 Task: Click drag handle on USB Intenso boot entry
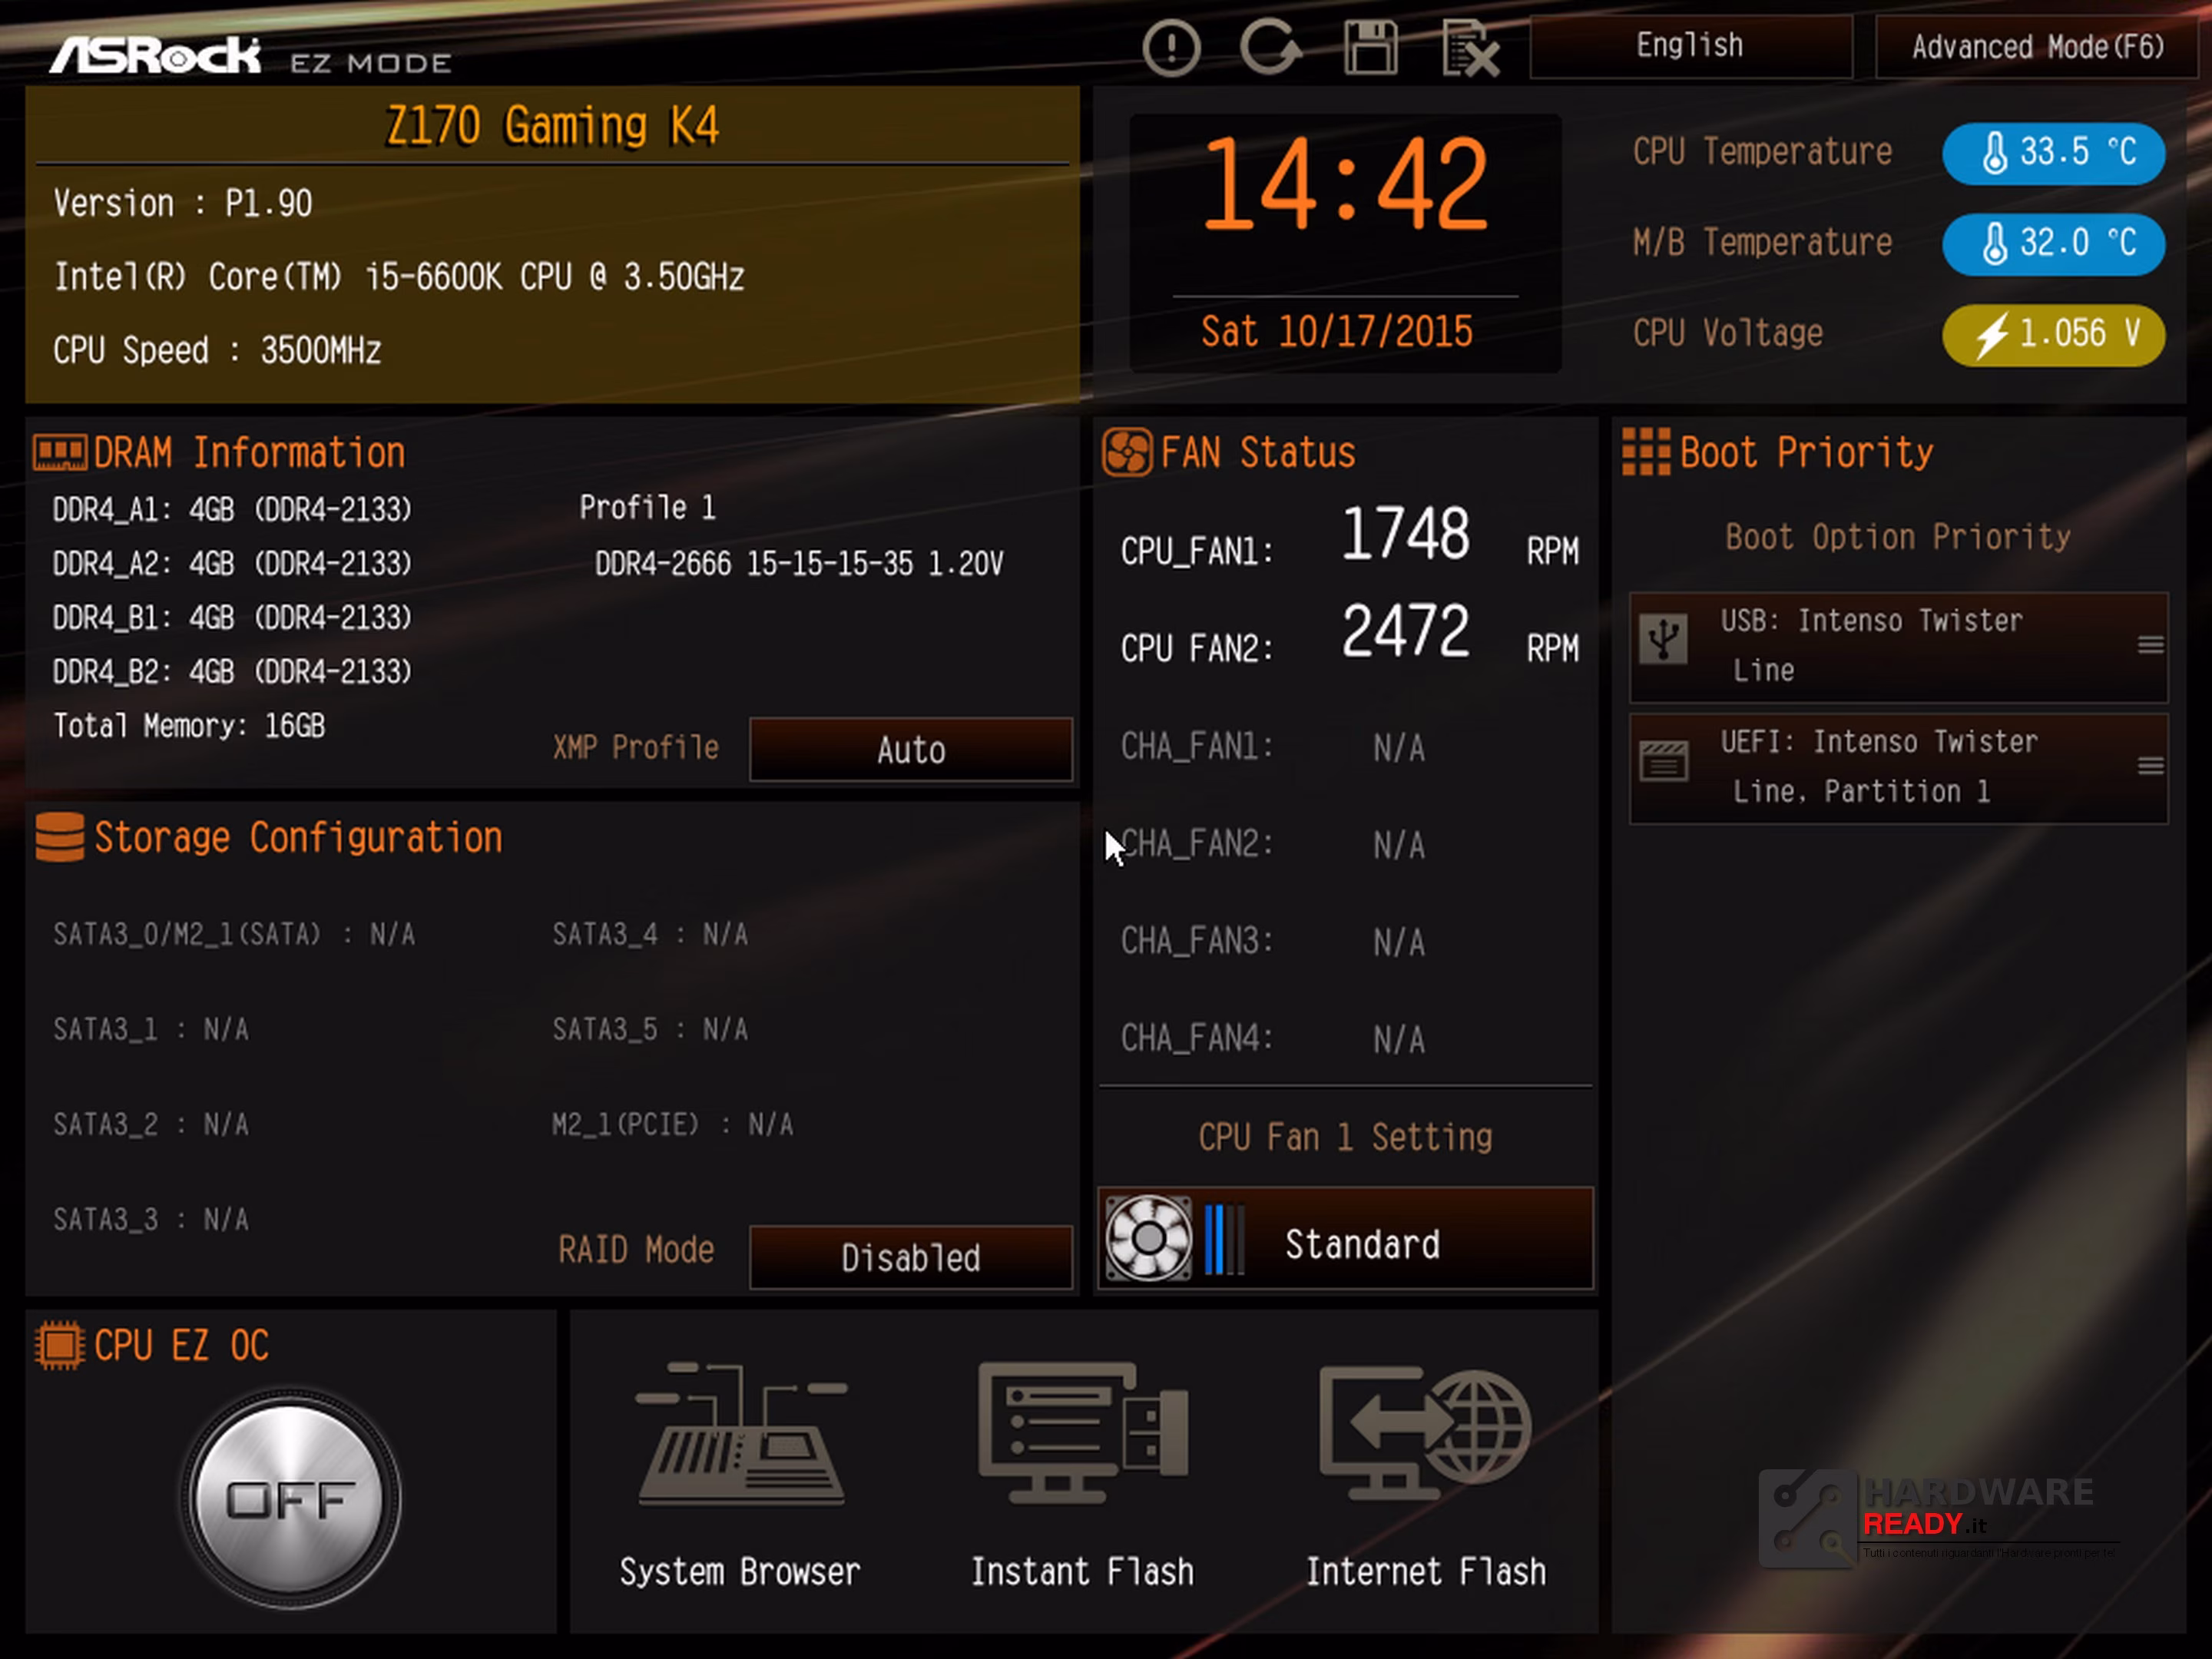coord(2150,646)
